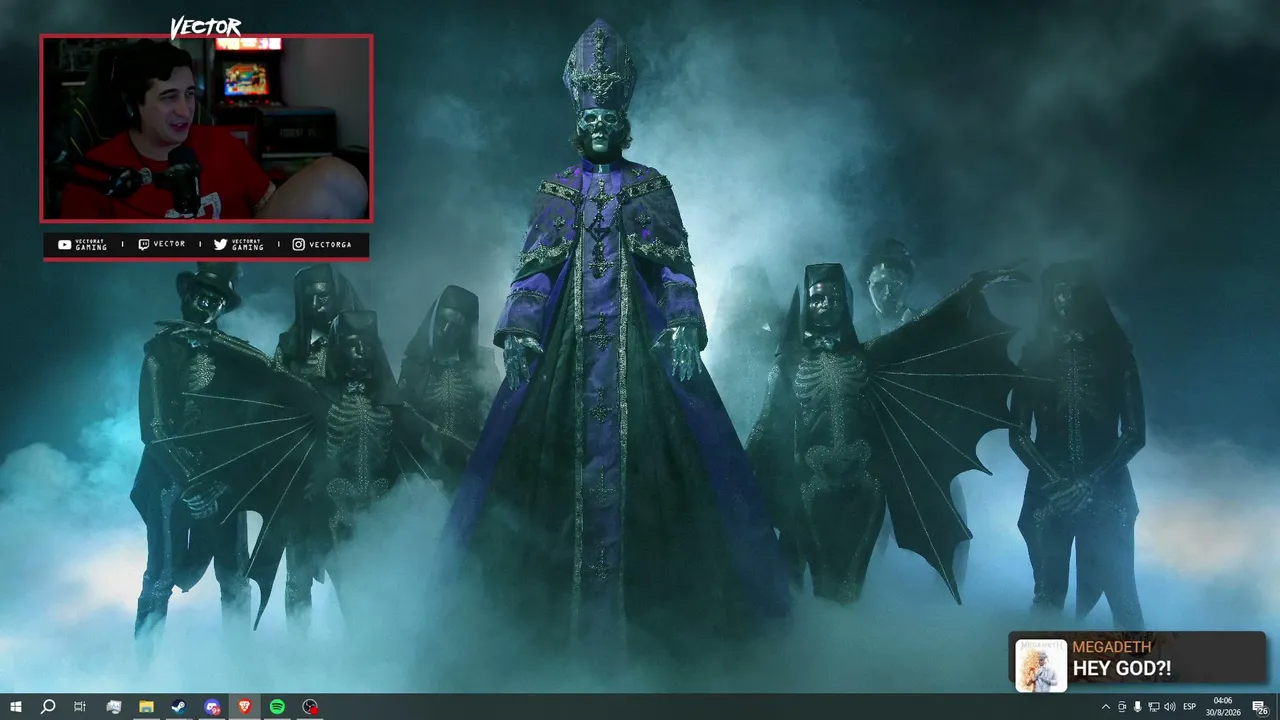Click the Twitch VECTOR label

coord(163,244)
